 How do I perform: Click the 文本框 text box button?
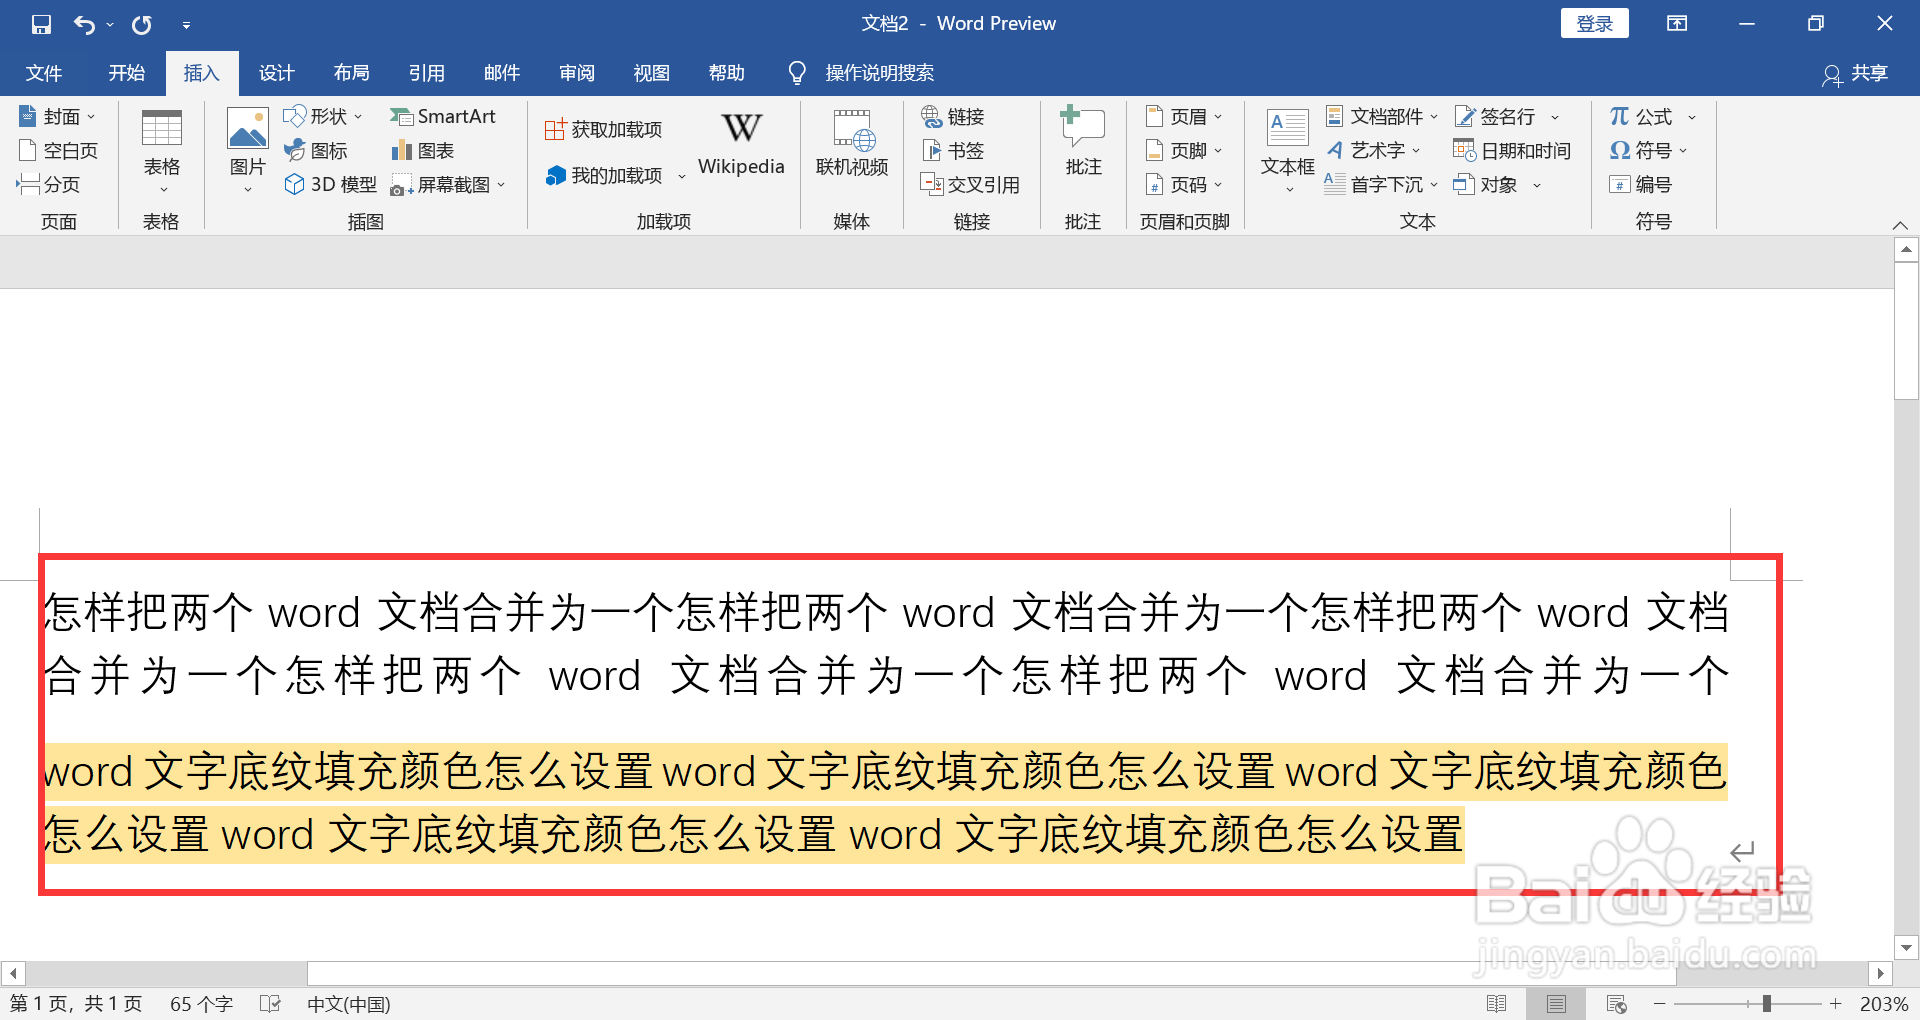1287,150
